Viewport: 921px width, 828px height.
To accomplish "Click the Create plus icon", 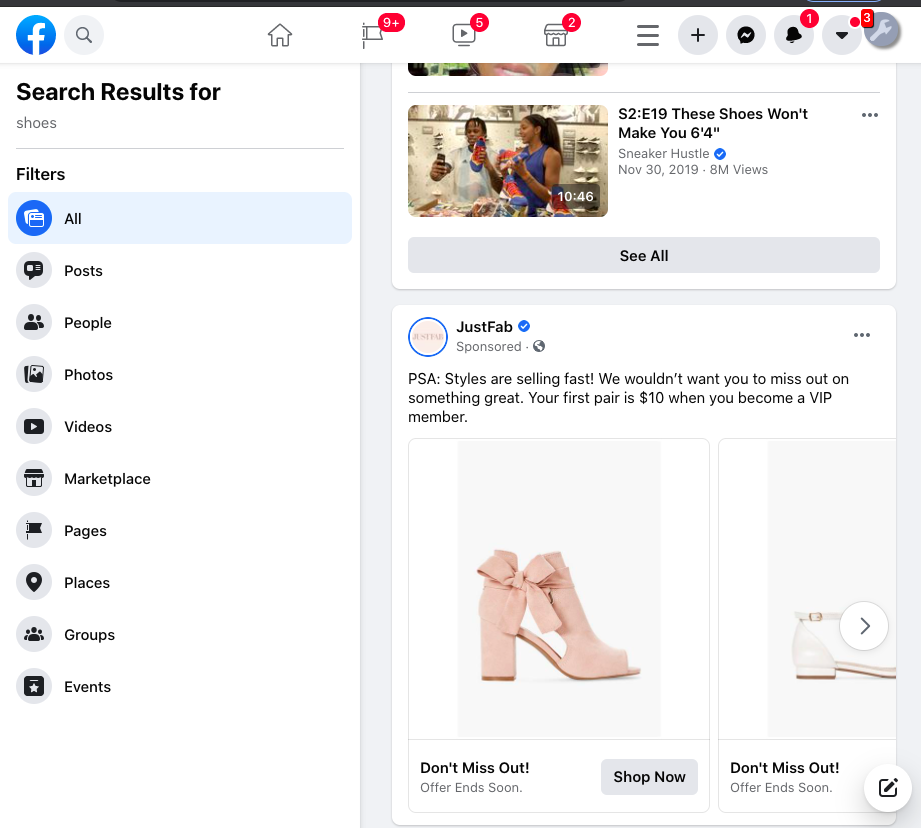I will pyautogui.click(x=697, y=34).
